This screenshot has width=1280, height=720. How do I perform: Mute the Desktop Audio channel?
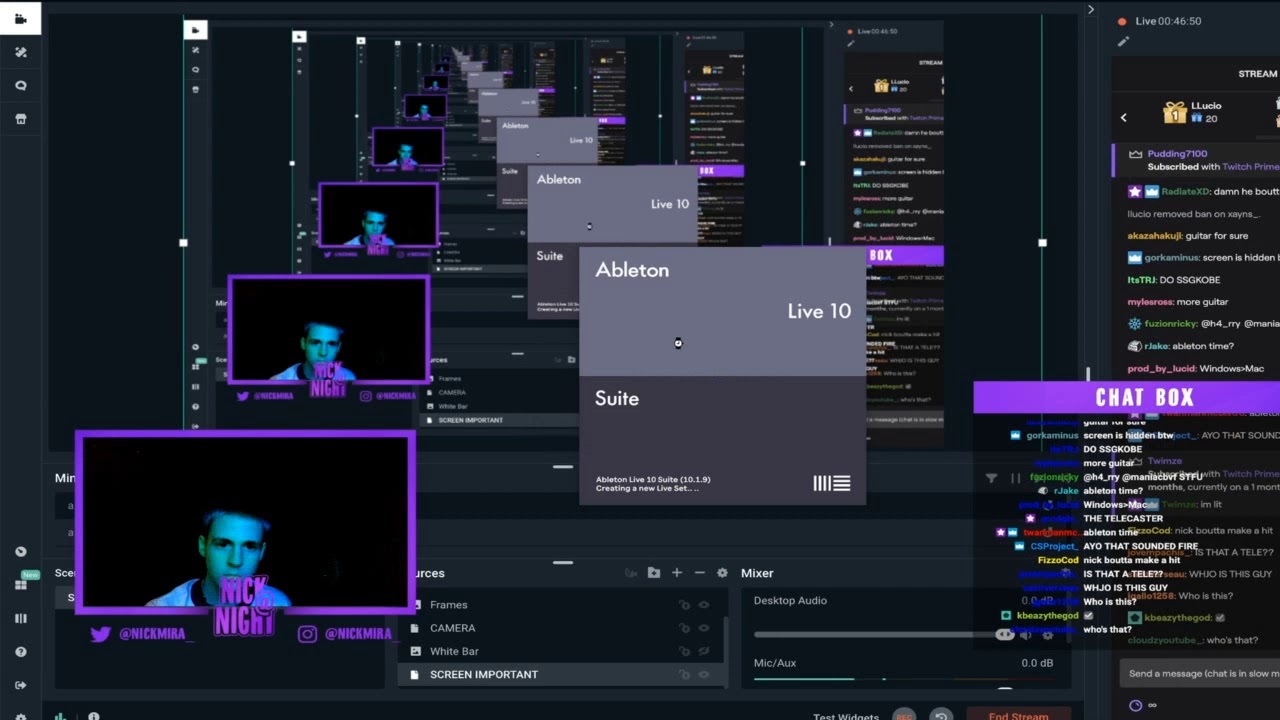(1026, 634)
